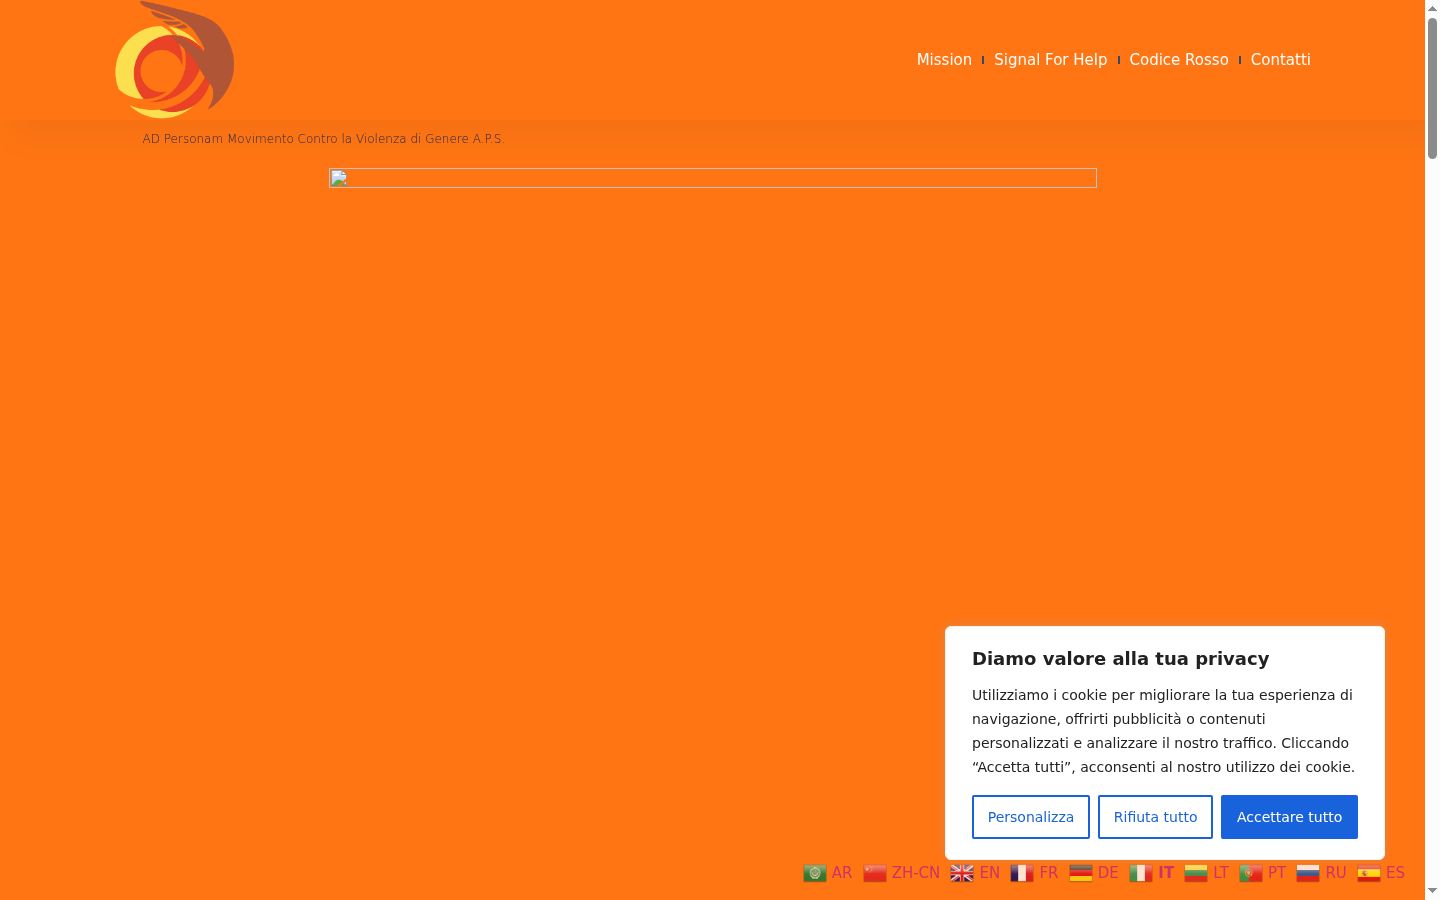Choose the Spanish flag icon
This screenshot has height=900, width=1440.
pos(1369,873)
